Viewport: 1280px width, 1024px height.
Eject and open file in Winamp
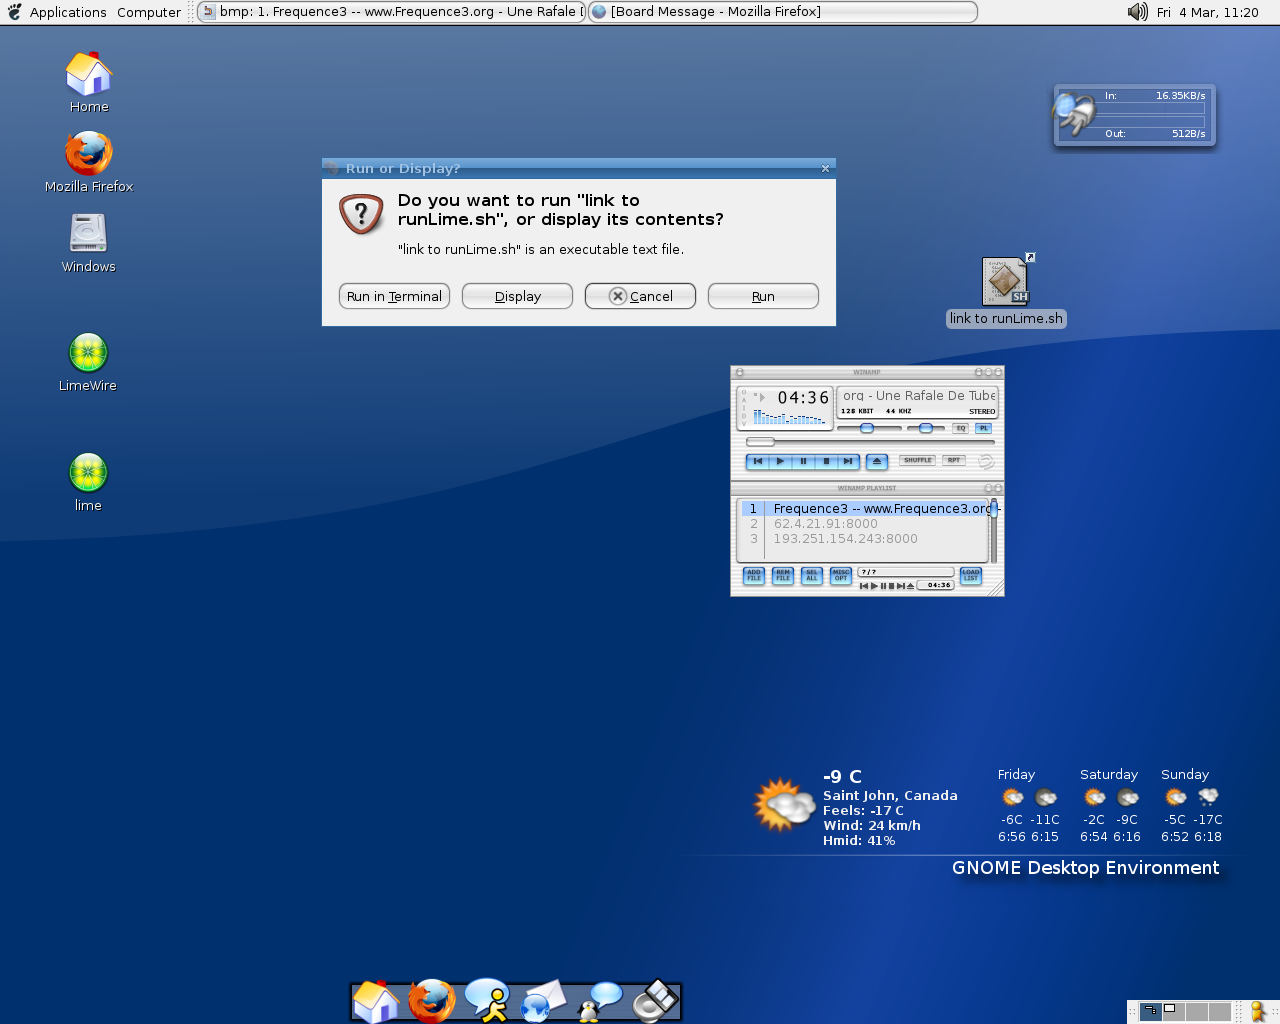pyautogui.click(x=877, y=461)
